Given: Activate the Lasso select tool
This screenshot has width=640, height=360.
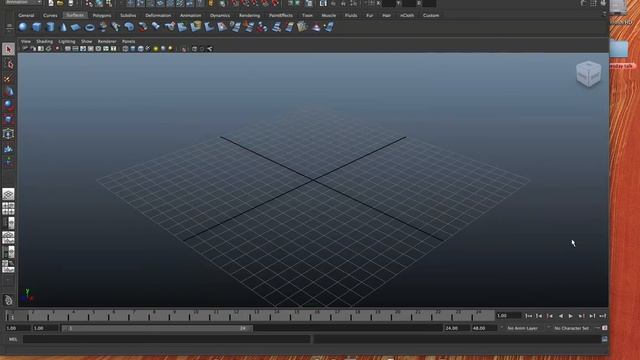Looking at the screenshot, I should pyautogui.click(x=9, y=64).
